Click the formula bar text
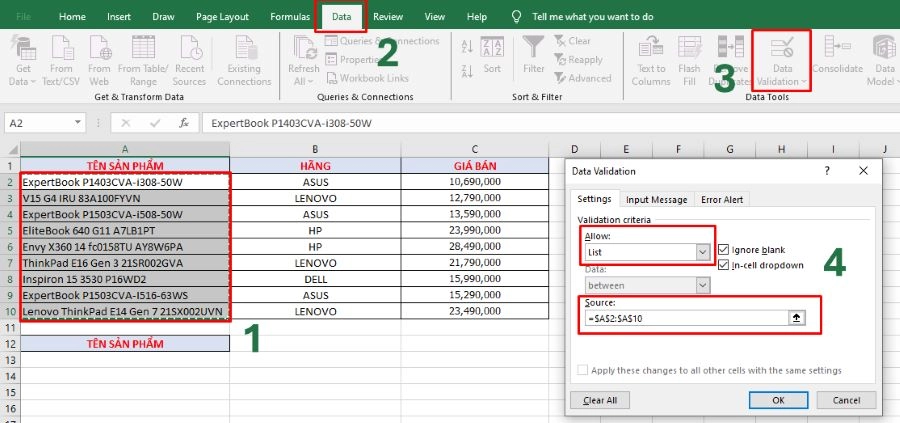The image size is (900, 423). [293, 123]
